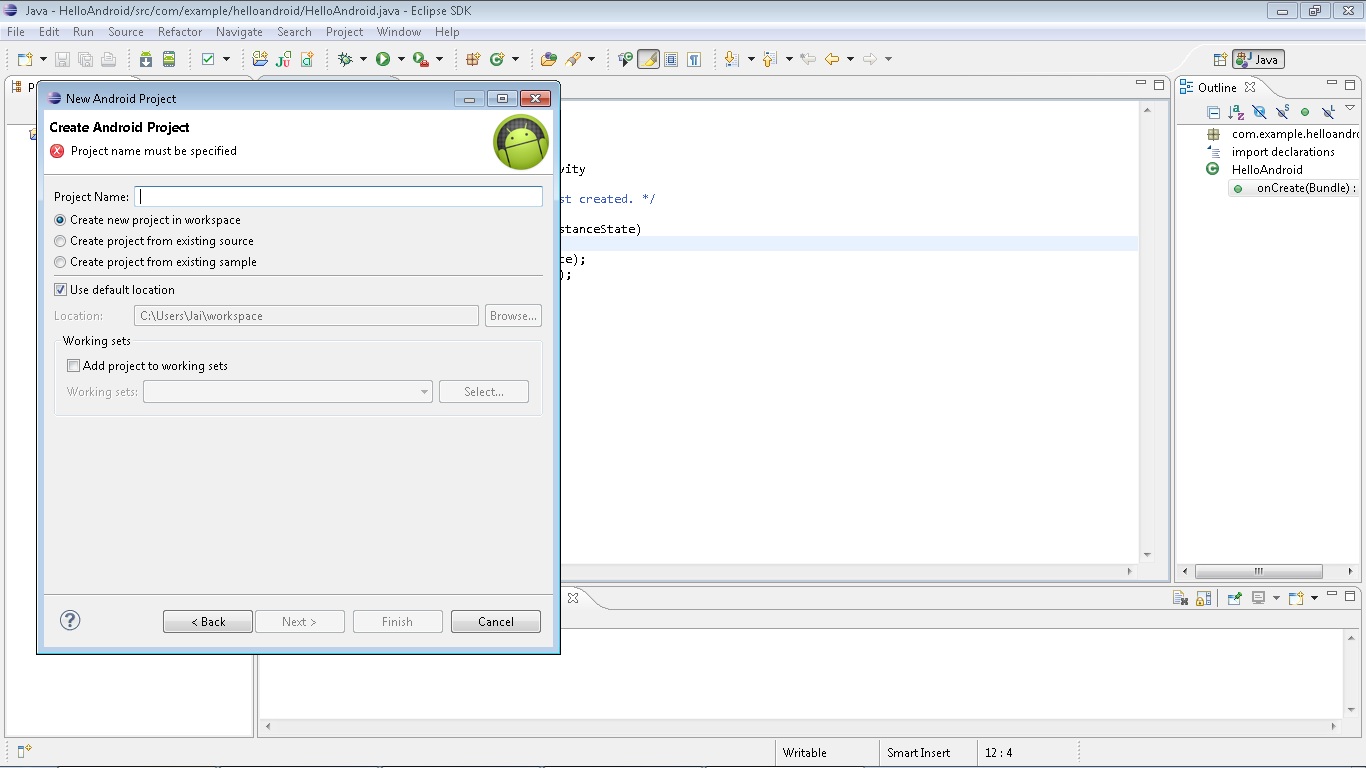This screenshot has height=768, width=1366.
Task: Click the Debug bug icon in toolbar
Action: point(345,59)
